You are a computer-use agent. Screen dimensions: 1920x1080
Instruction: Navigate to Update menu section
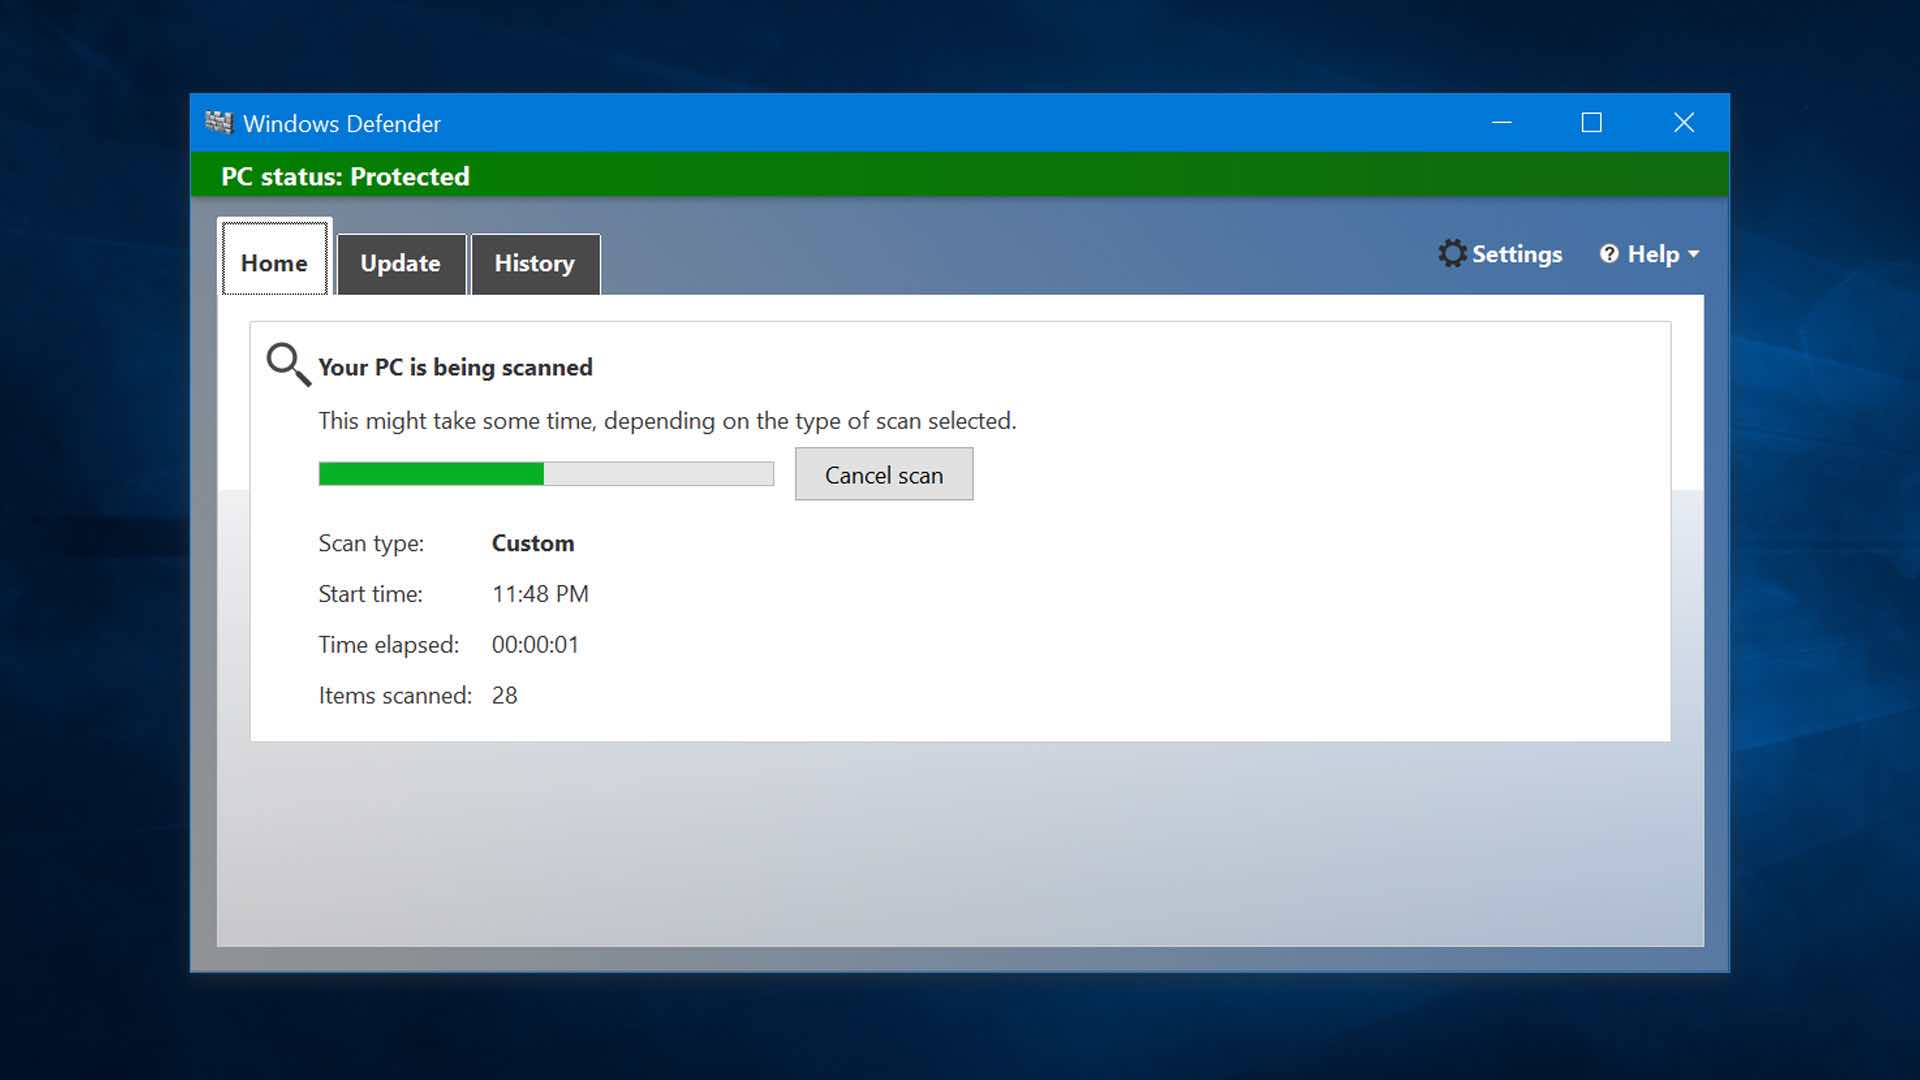(400, 262)
